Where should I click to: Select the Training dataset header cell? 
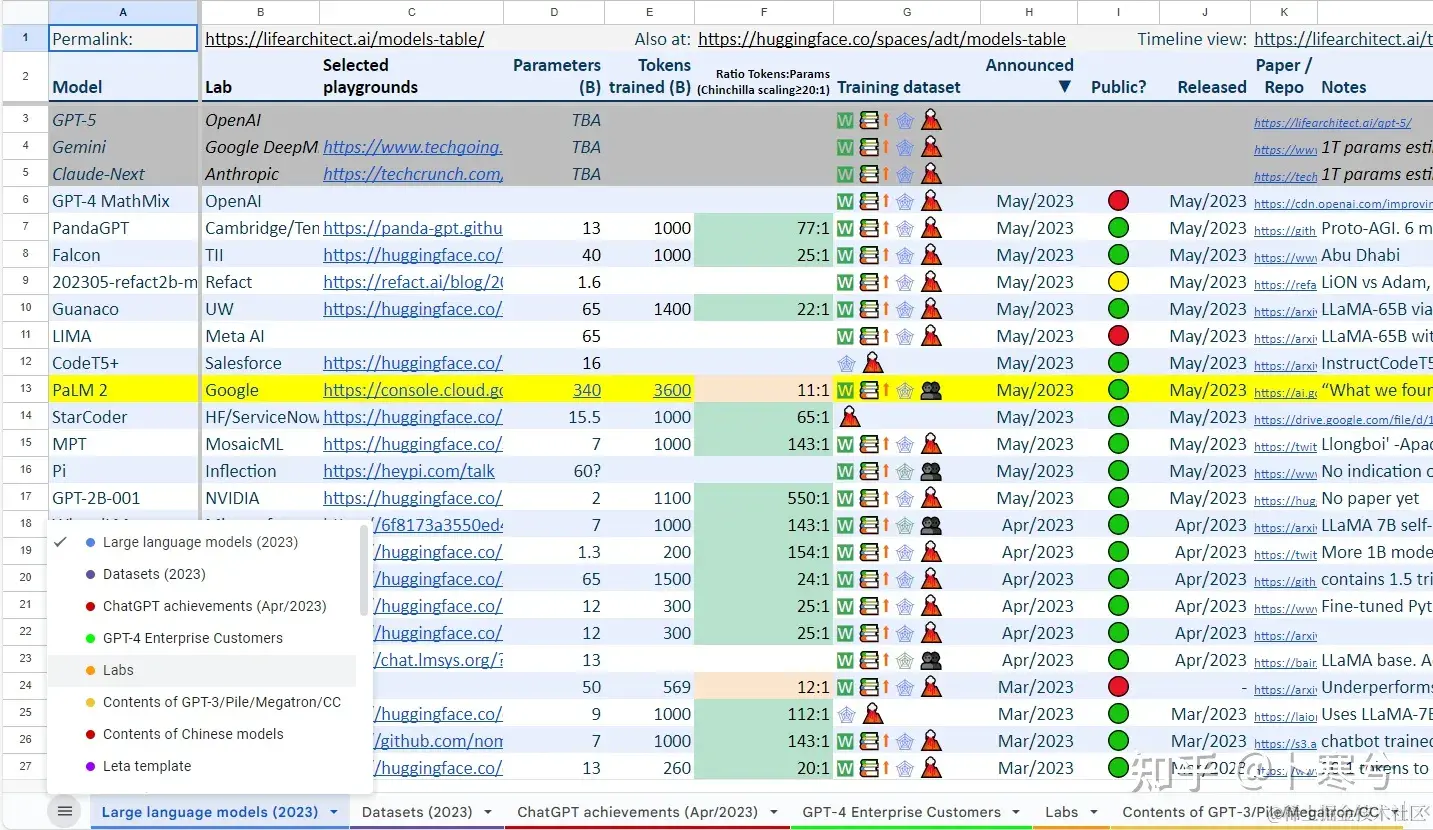point(907,76)
